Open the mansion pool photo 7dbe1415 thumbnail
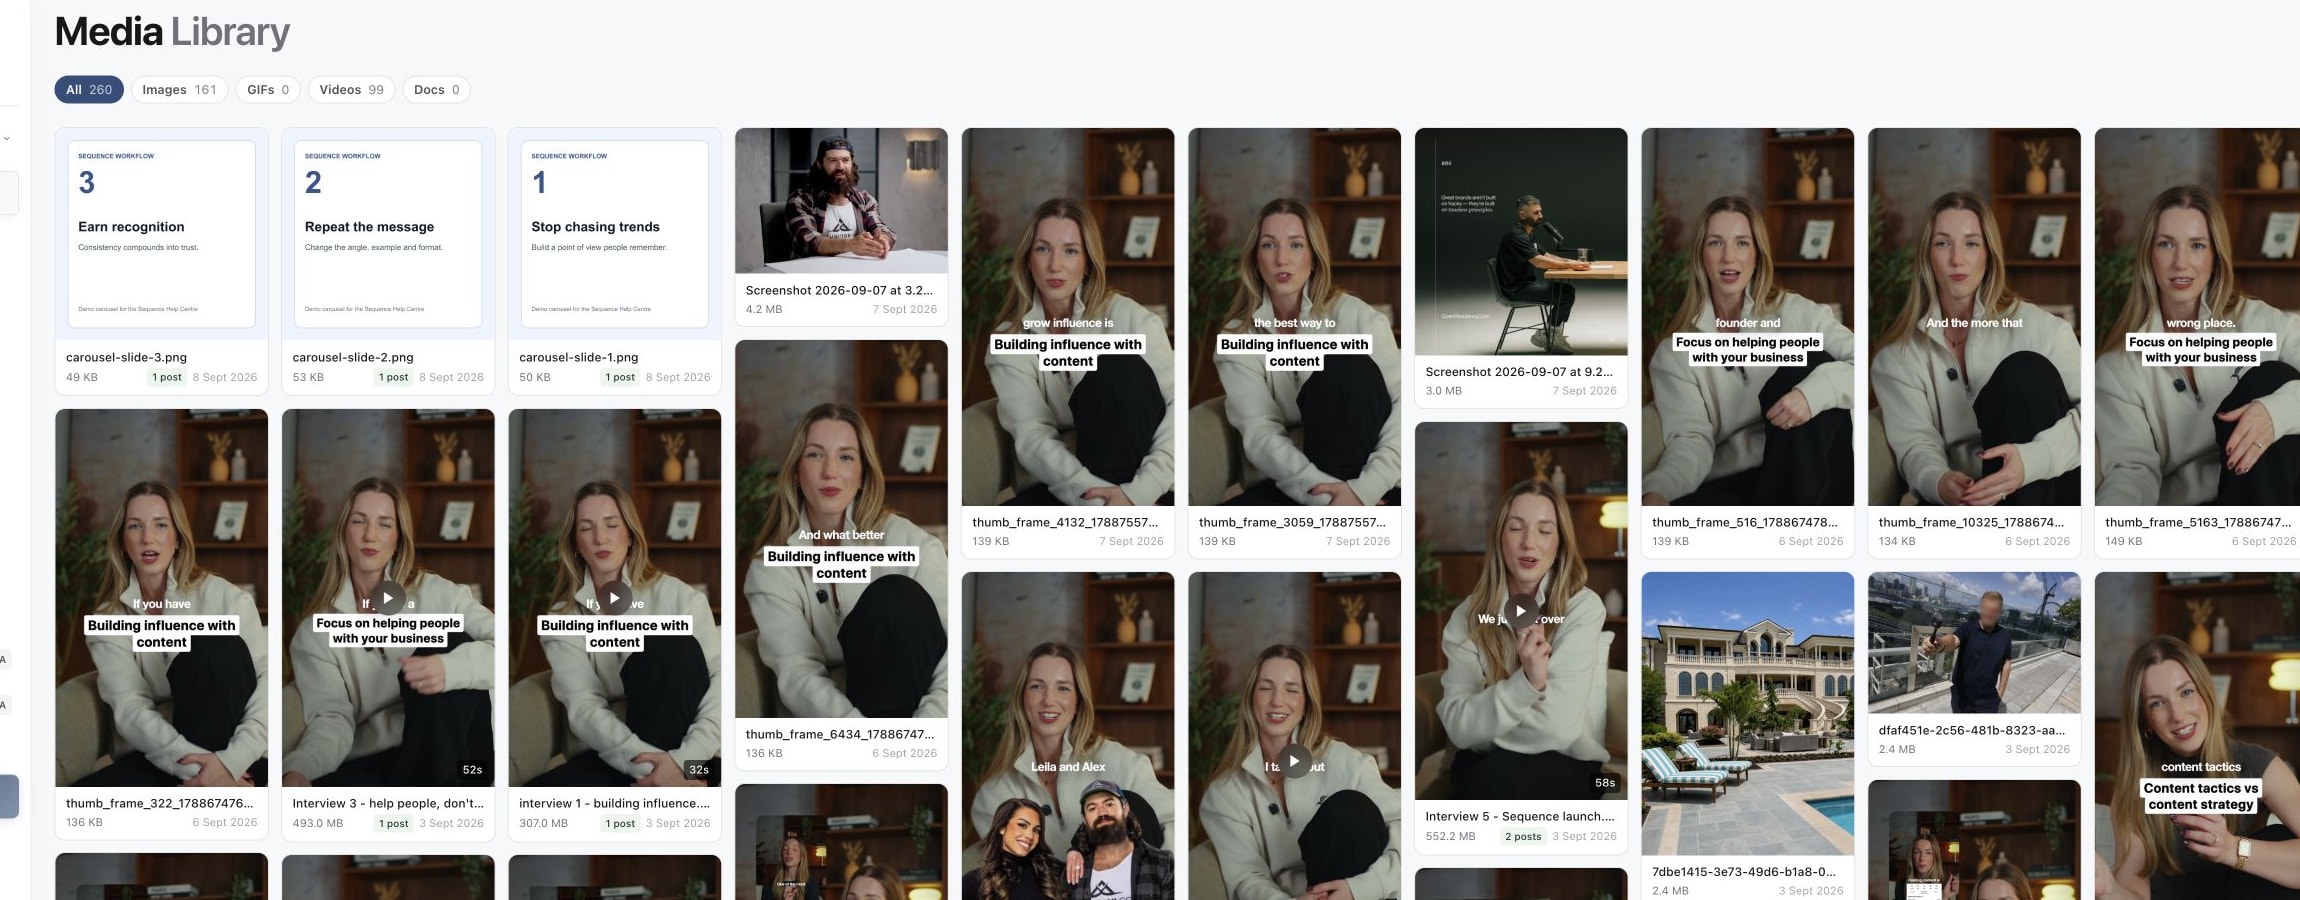The image size is (2300, 900). tap(1748, 713)
